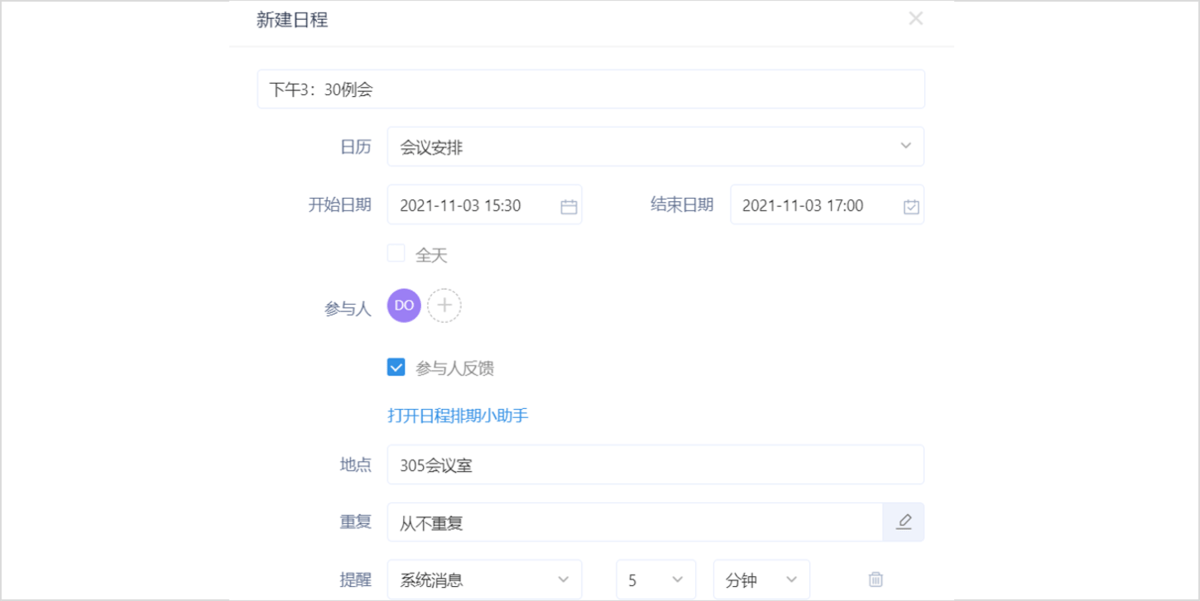This screenshot has height=601, width=1200.
Task: Open 打开日程排期小助手 link
Action: (458, 415)
